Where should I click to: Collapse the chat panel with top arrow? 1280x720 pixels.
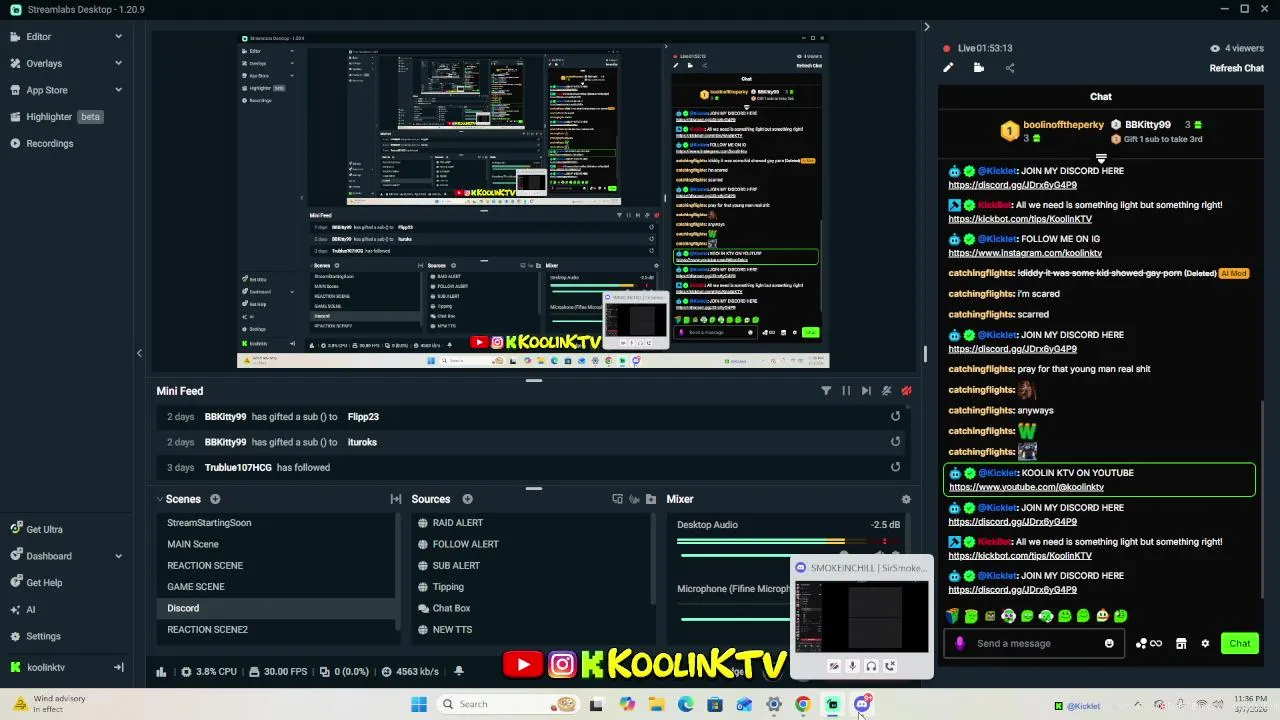(926, 27)
